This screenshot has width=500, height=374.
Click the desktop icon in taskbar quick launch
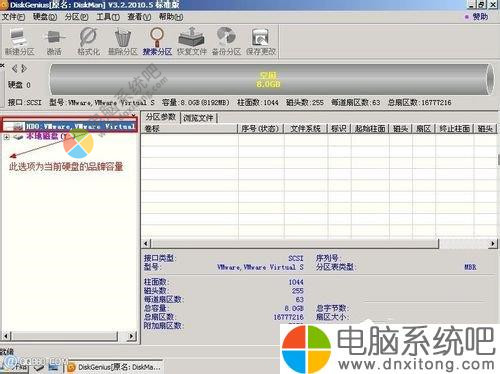[x=53, y=367]
